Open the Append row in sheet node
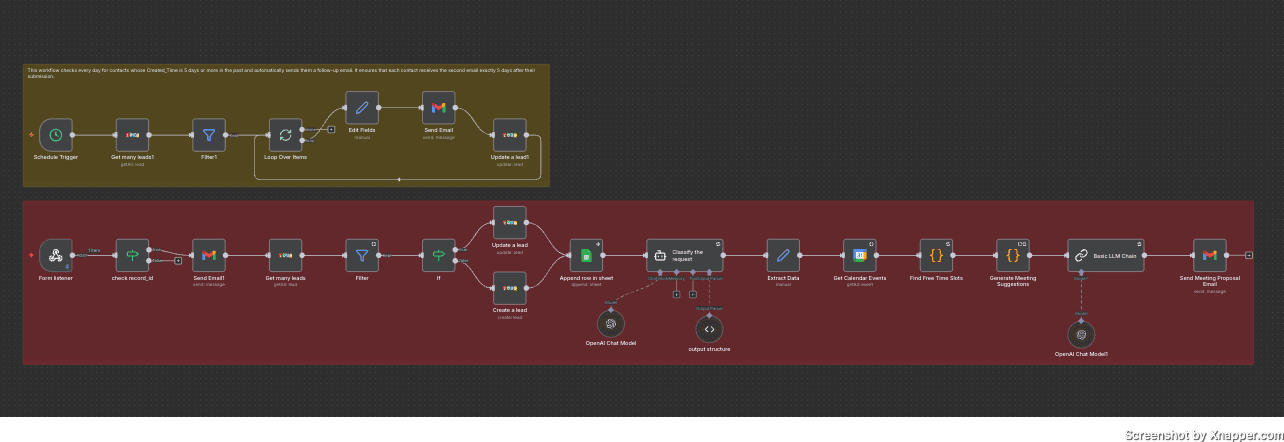This screenshot has width=1284, height=442. (x=587, y=255)
